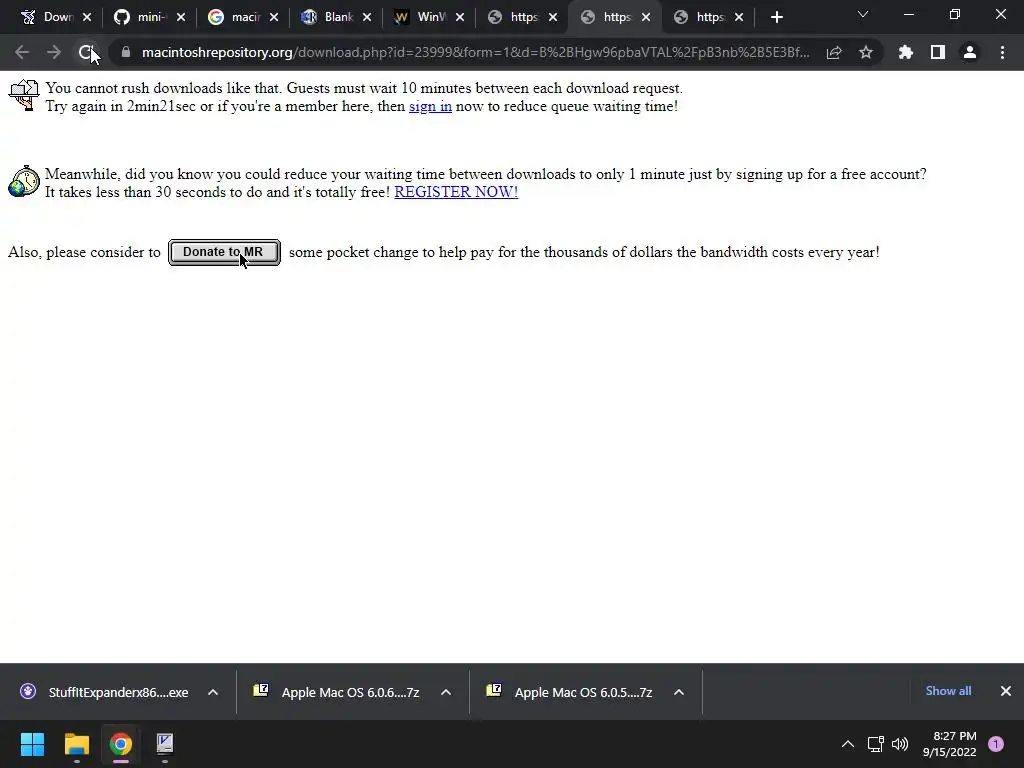Image resolution: width=1024 pixels, height=768 pixels.
Task: Toggle Chrome side panel
Action: pos(938,52)
